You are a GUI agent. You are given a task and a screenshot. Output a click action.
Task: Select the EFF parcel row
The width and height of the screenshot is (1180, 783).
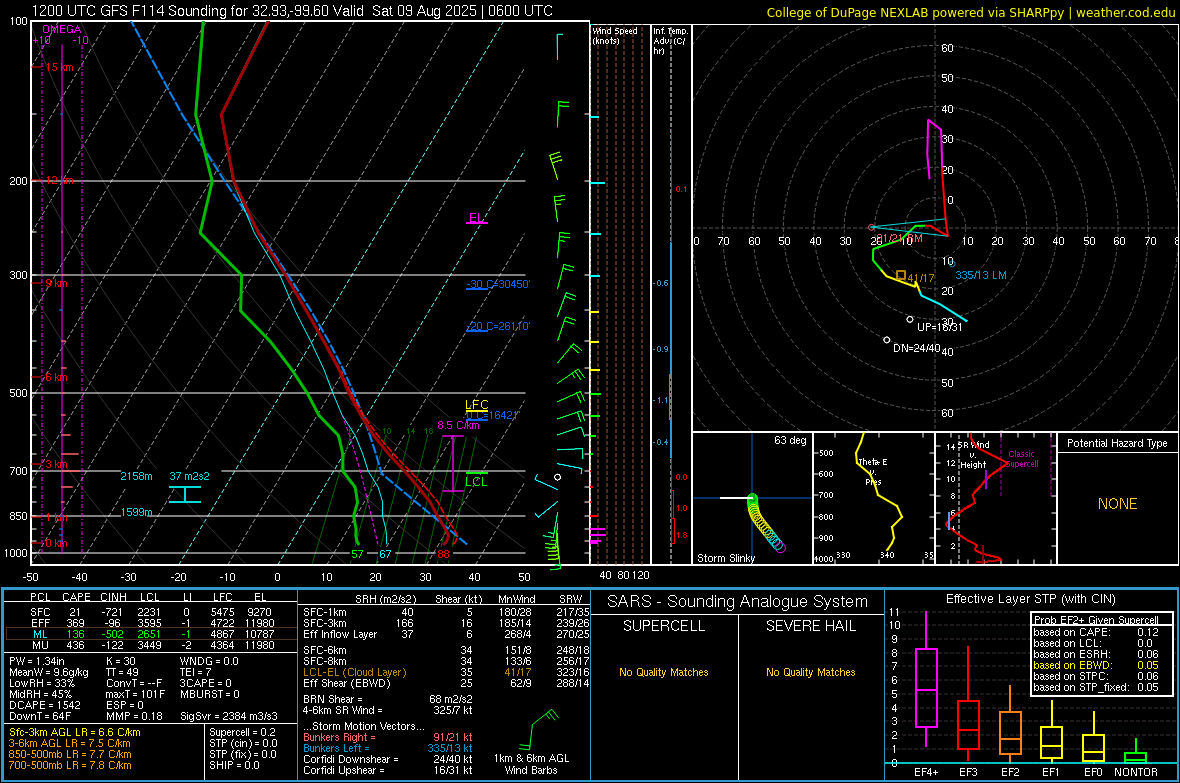pos(151,623)
